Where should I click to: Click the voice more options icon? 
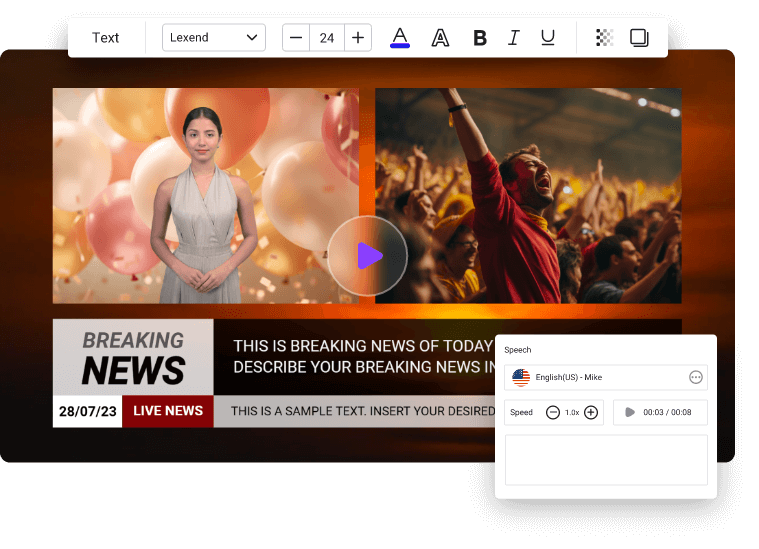[x=696, y=377]
